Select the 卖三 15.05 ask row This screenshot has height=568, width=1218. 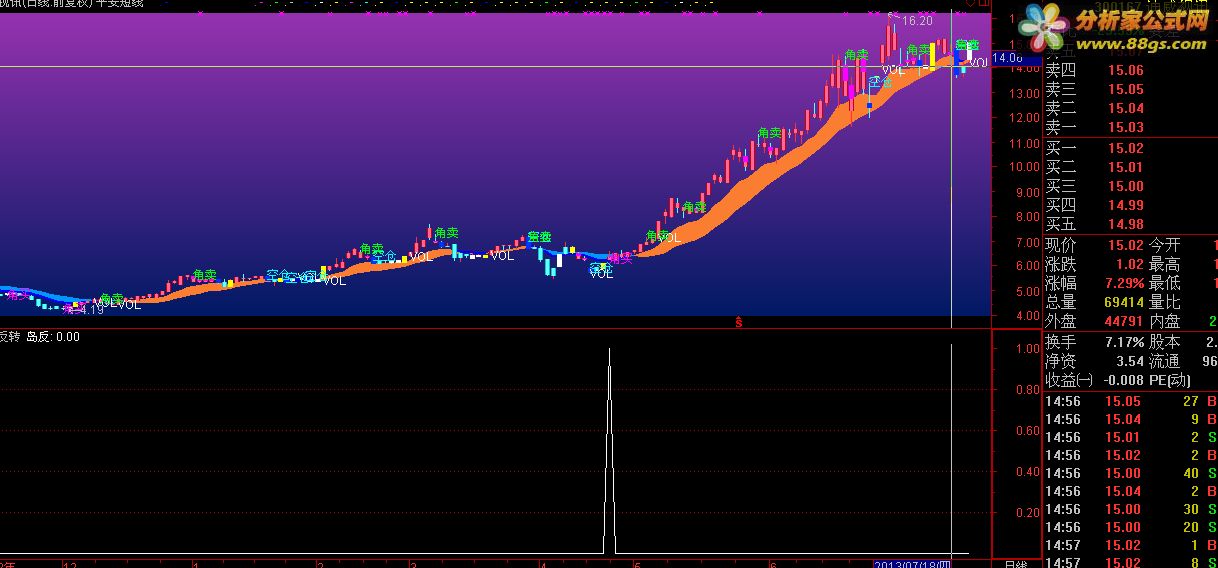pyautogui.click(x=1131, y=89)
